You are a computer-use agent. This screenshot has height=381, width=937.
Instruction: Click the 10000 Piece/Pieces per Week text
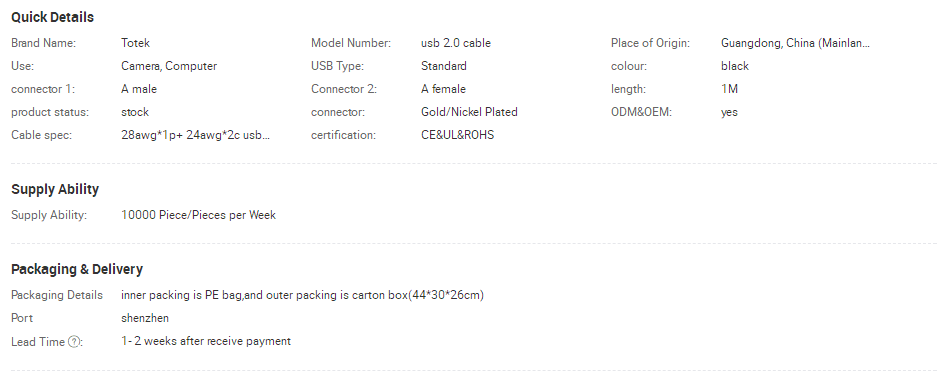click(198, 215)
